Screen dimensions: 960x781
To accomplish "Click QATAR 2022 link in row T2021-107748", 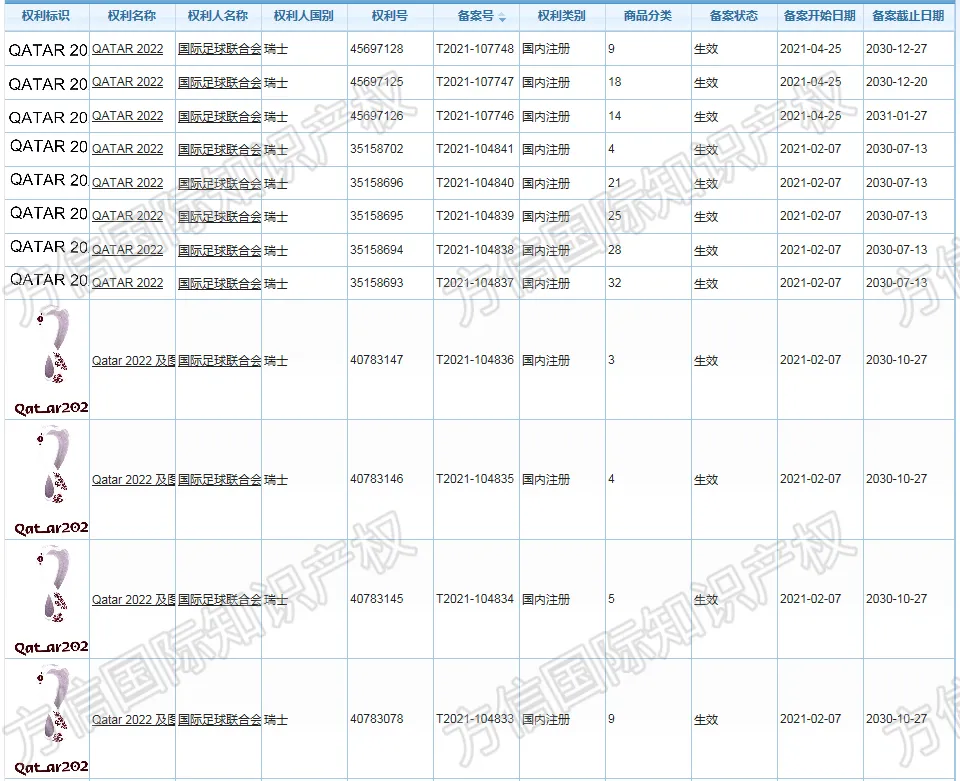I will coord(127,49).
